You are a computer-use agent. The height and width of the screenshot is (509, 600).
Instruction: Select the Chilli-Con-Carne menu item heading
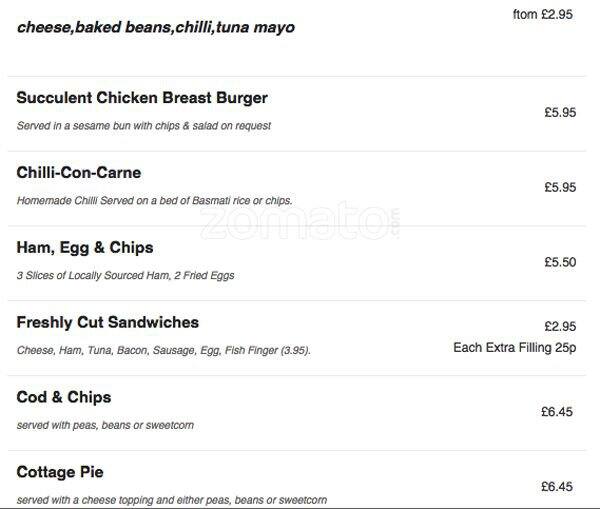(x=79, y=173)
